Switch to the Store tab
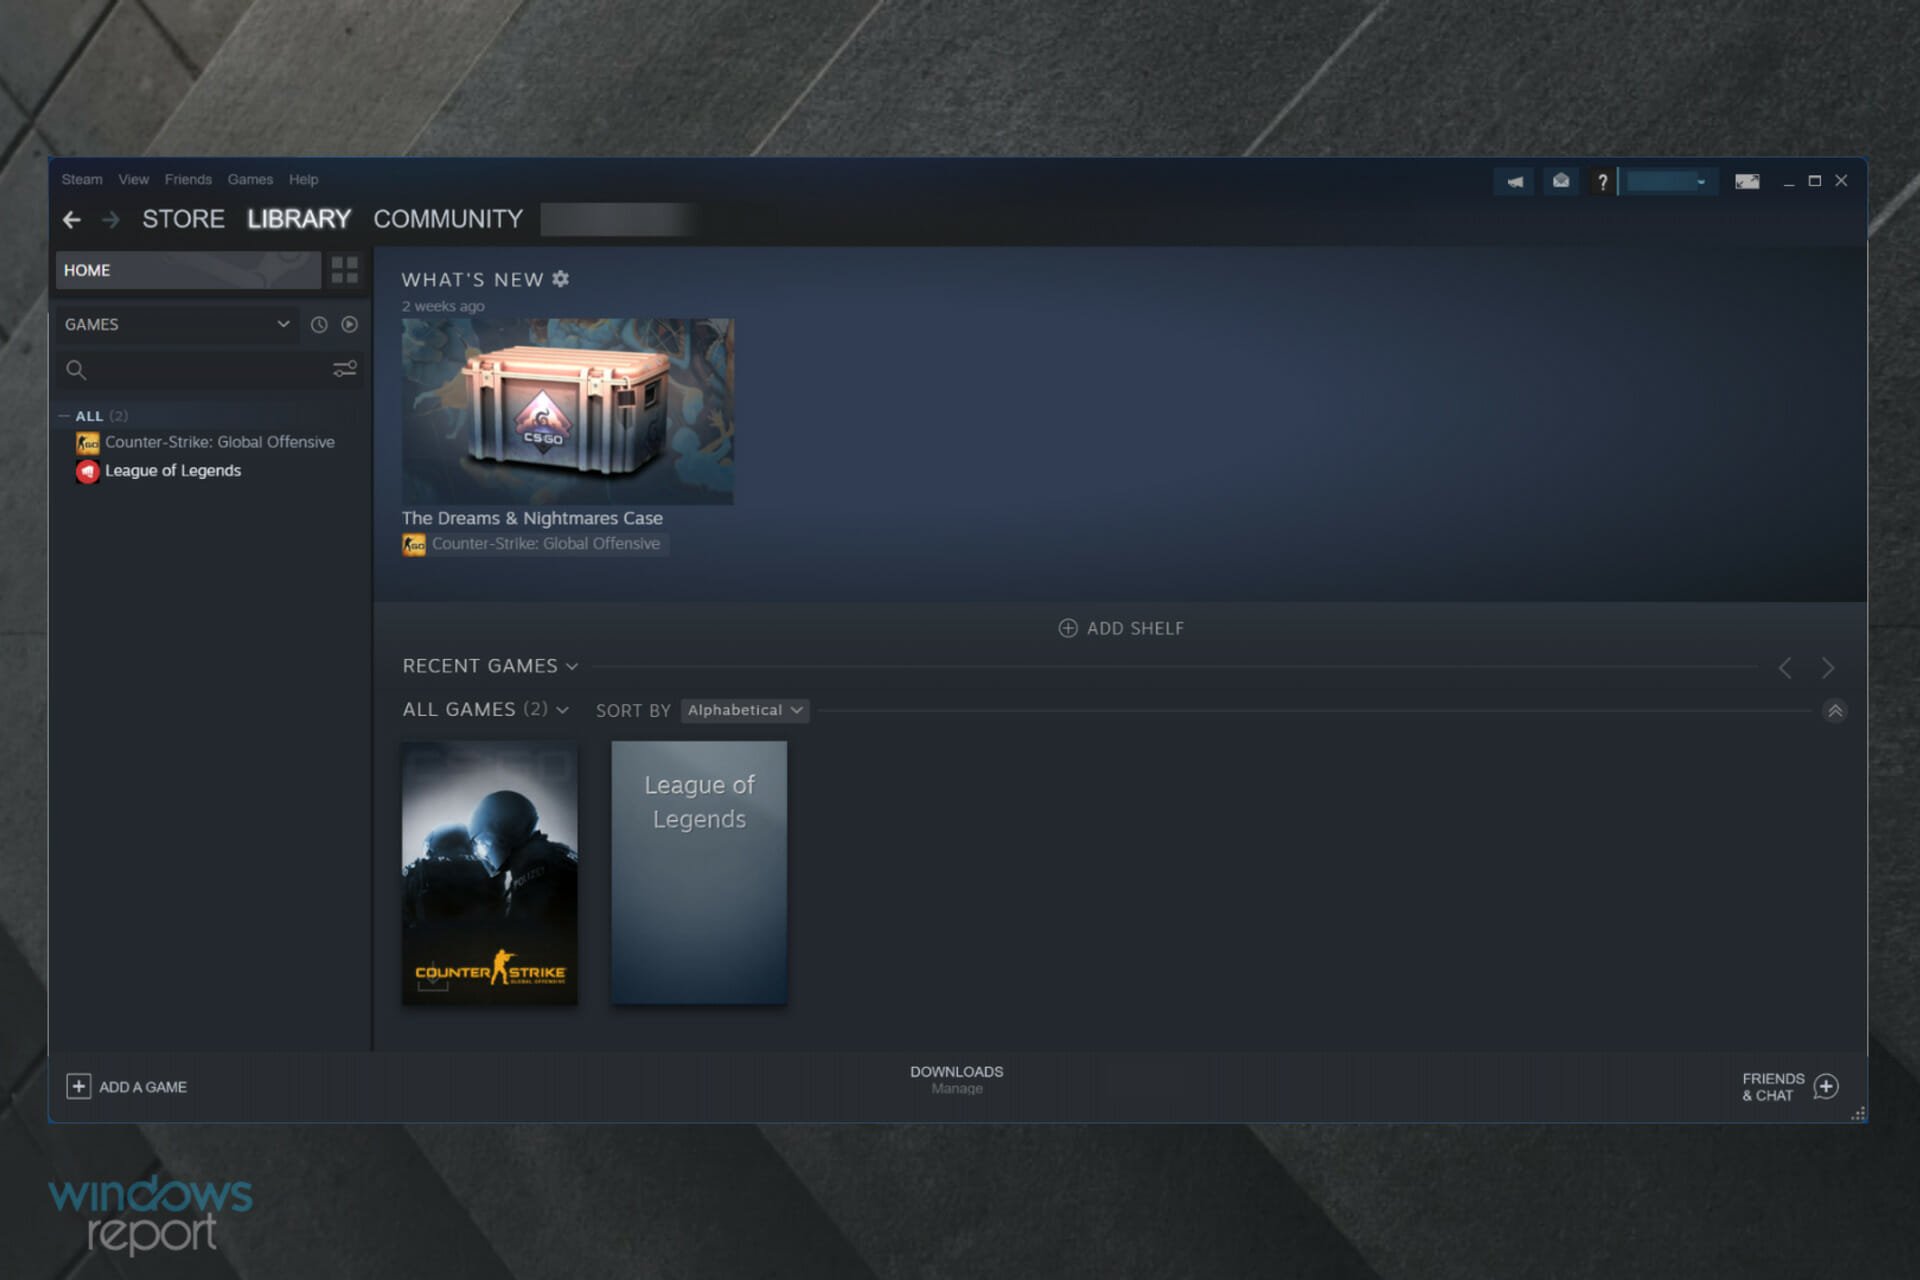Image resolution: width=1920 pixels, height=1280 pixels. click(183, 219)
